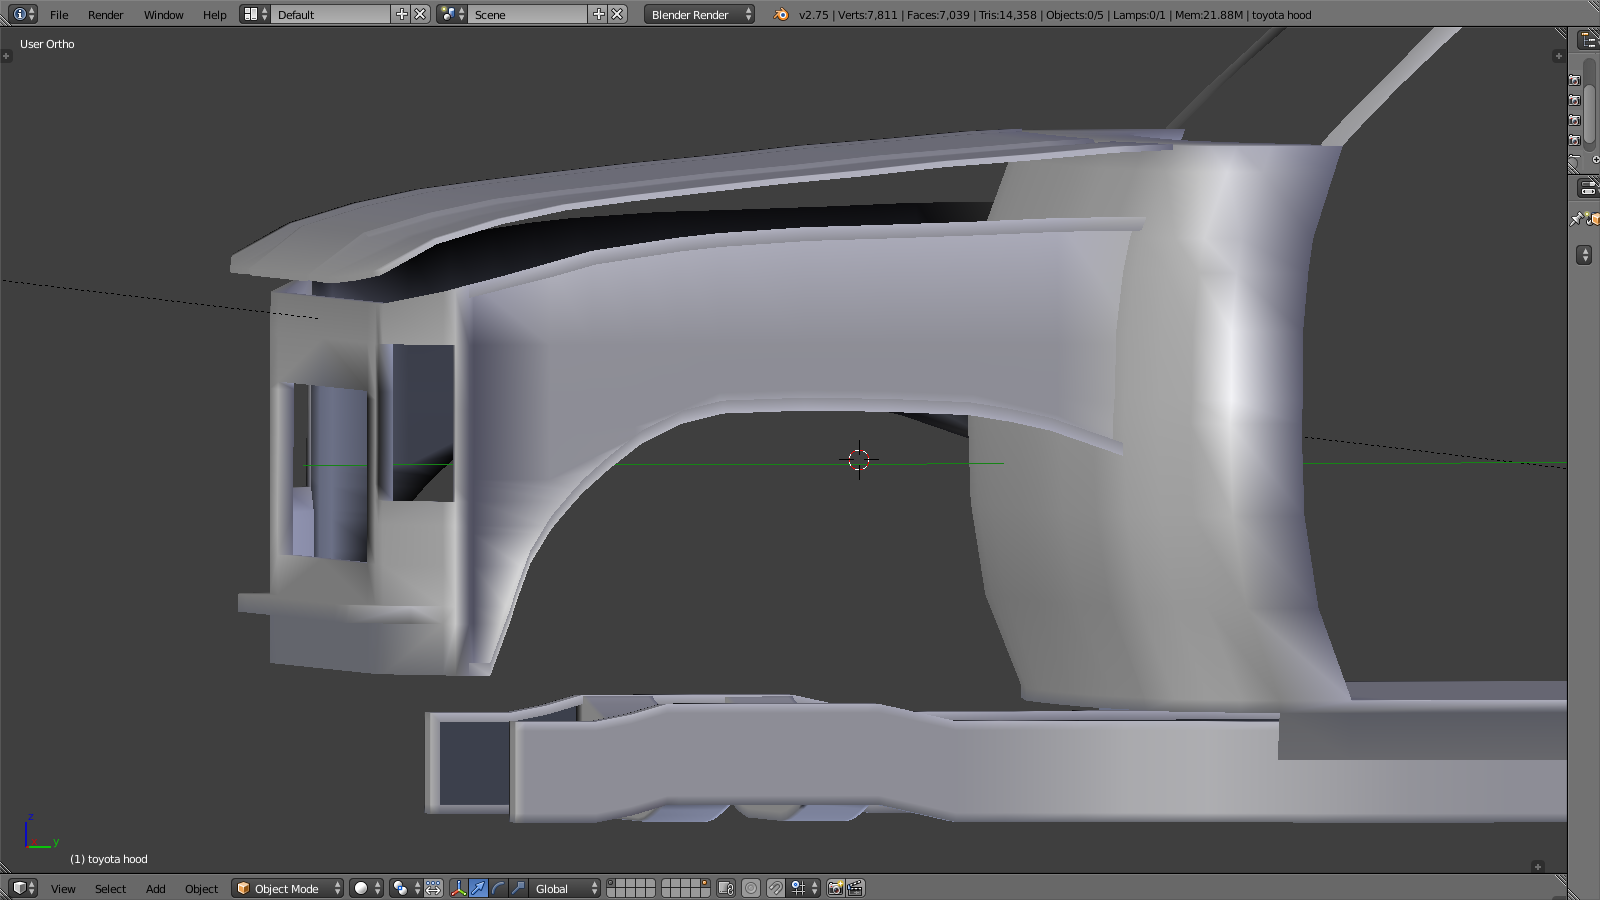
Task: Select the scale manipulator icon
Action: click(x=518, y=888)
